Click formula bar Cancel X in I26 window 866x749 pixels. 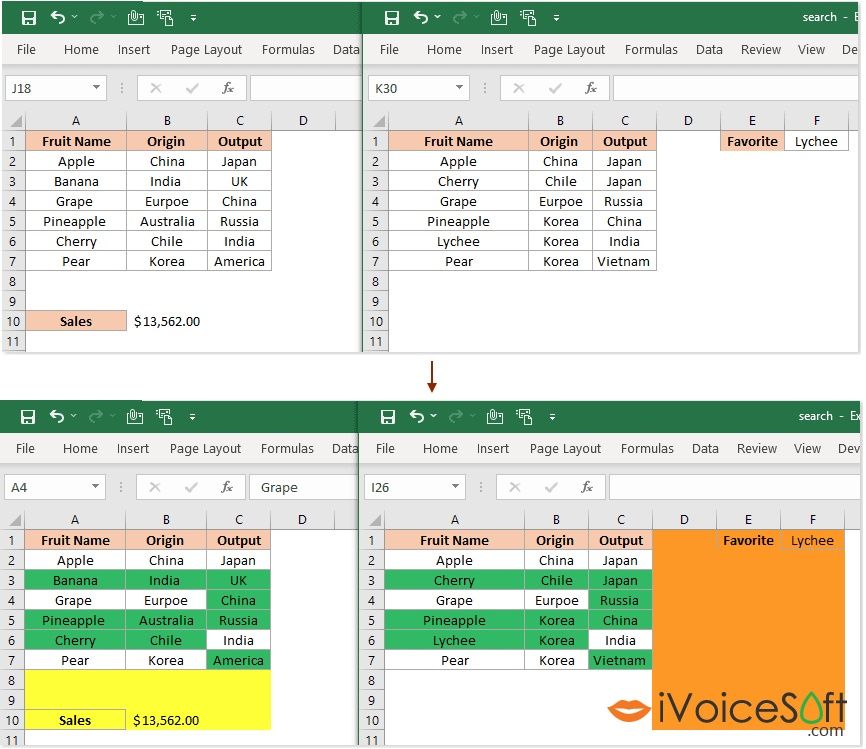click(515, 487)
